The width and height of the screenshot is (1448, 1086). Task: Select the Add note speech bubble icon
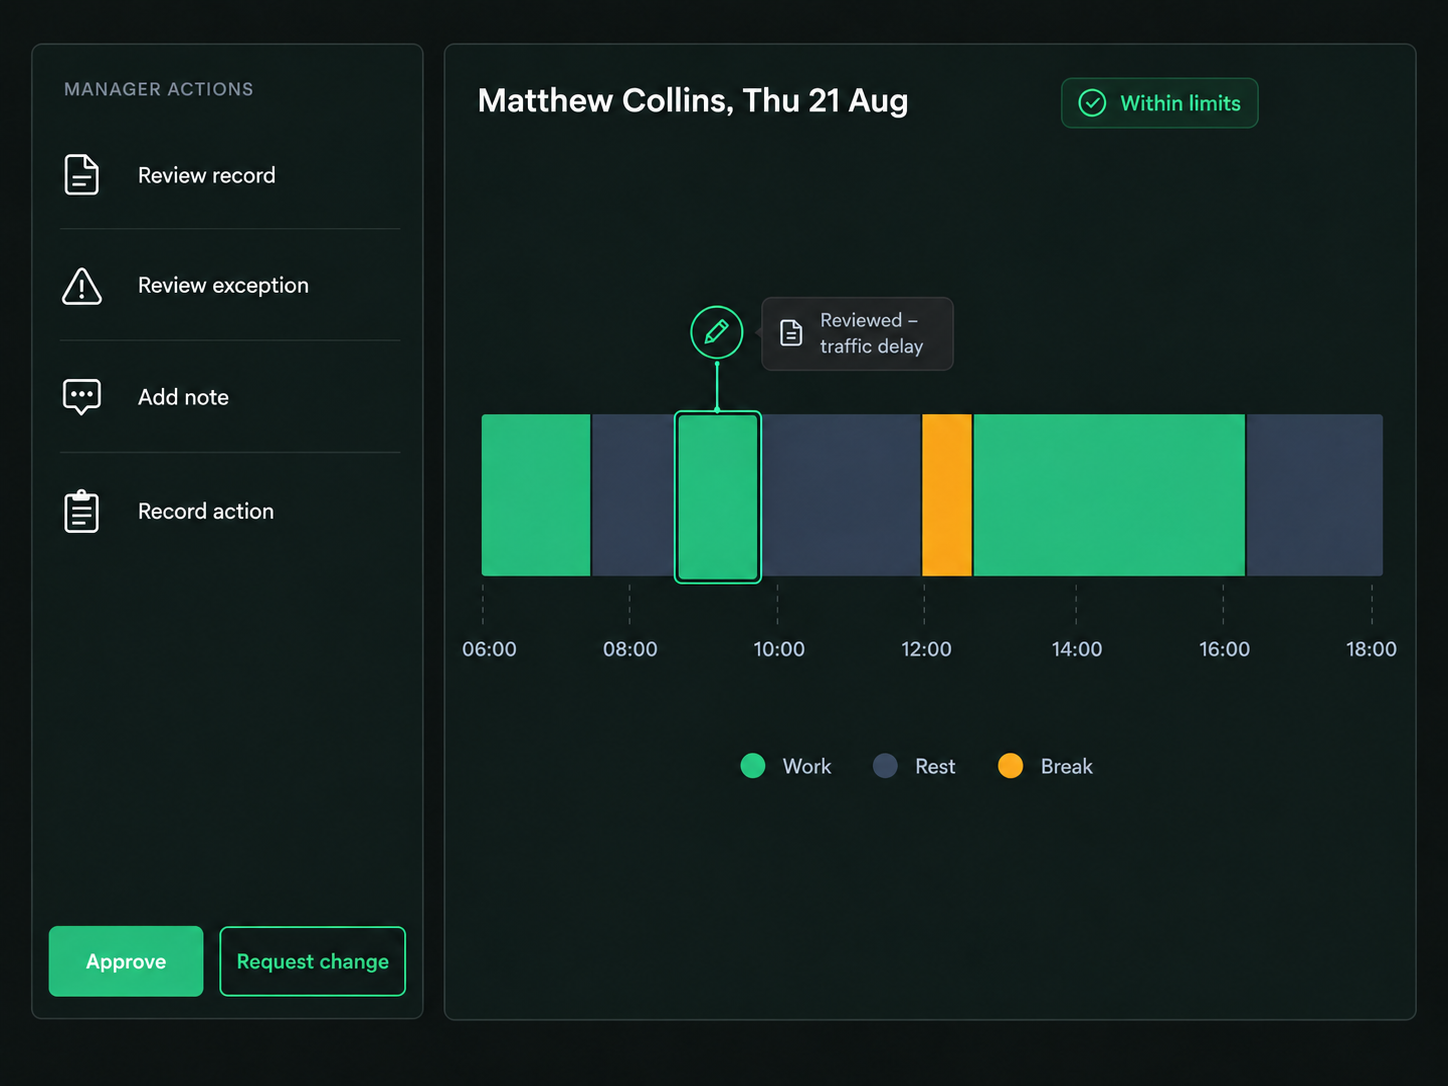pyautogui.click(x=82, y=397)
